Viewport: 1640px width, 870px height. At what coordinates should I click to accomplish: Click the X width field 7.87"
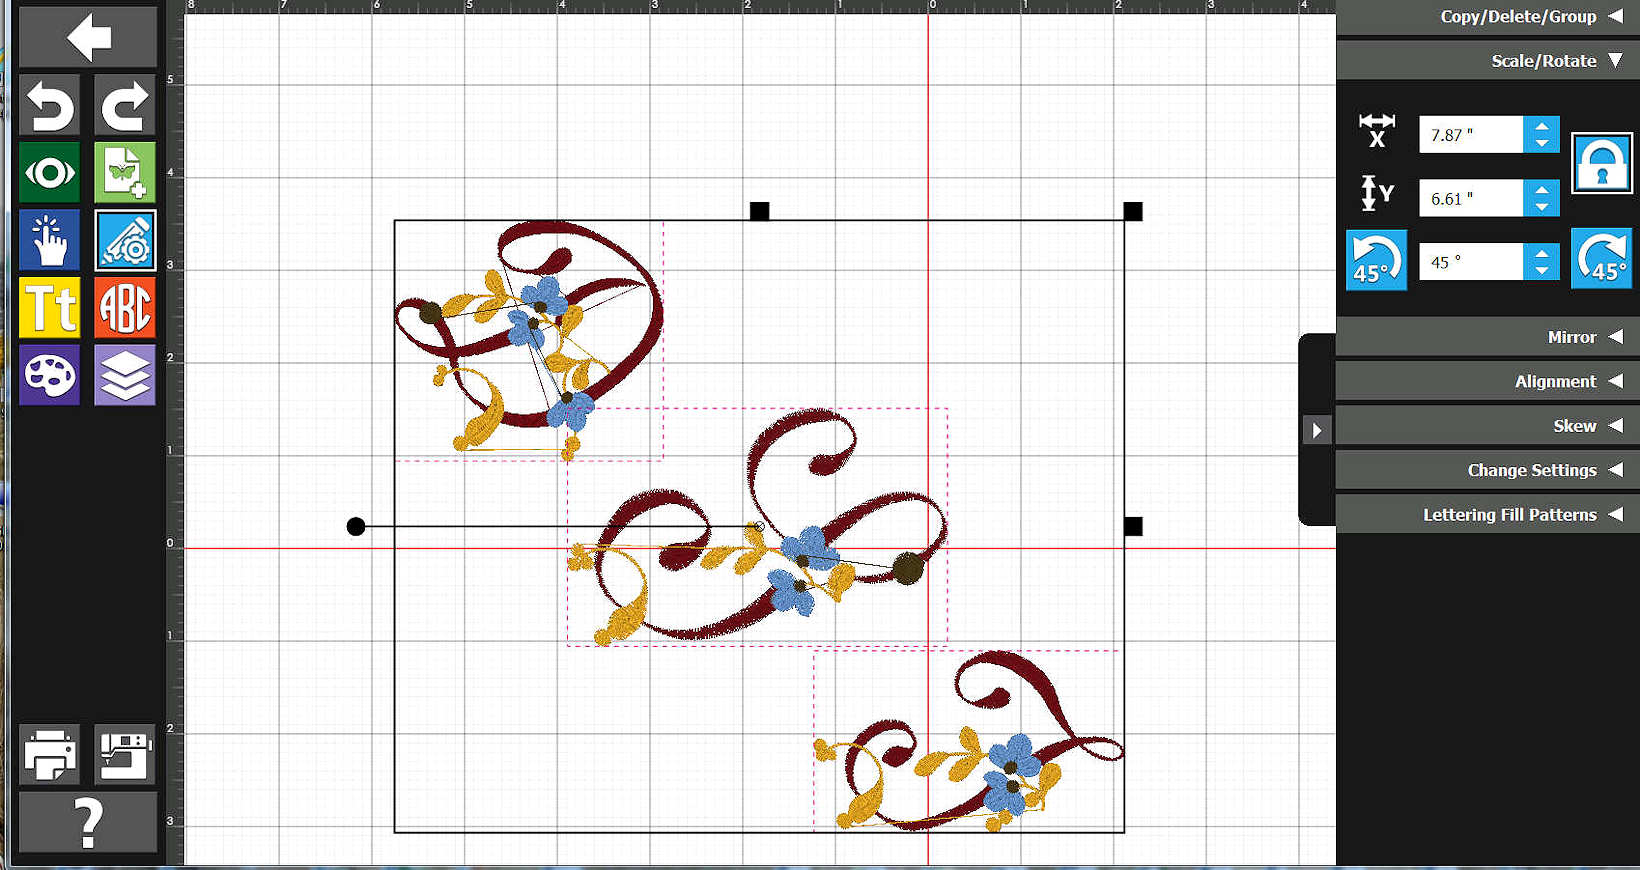click(x=1471, y=135)
